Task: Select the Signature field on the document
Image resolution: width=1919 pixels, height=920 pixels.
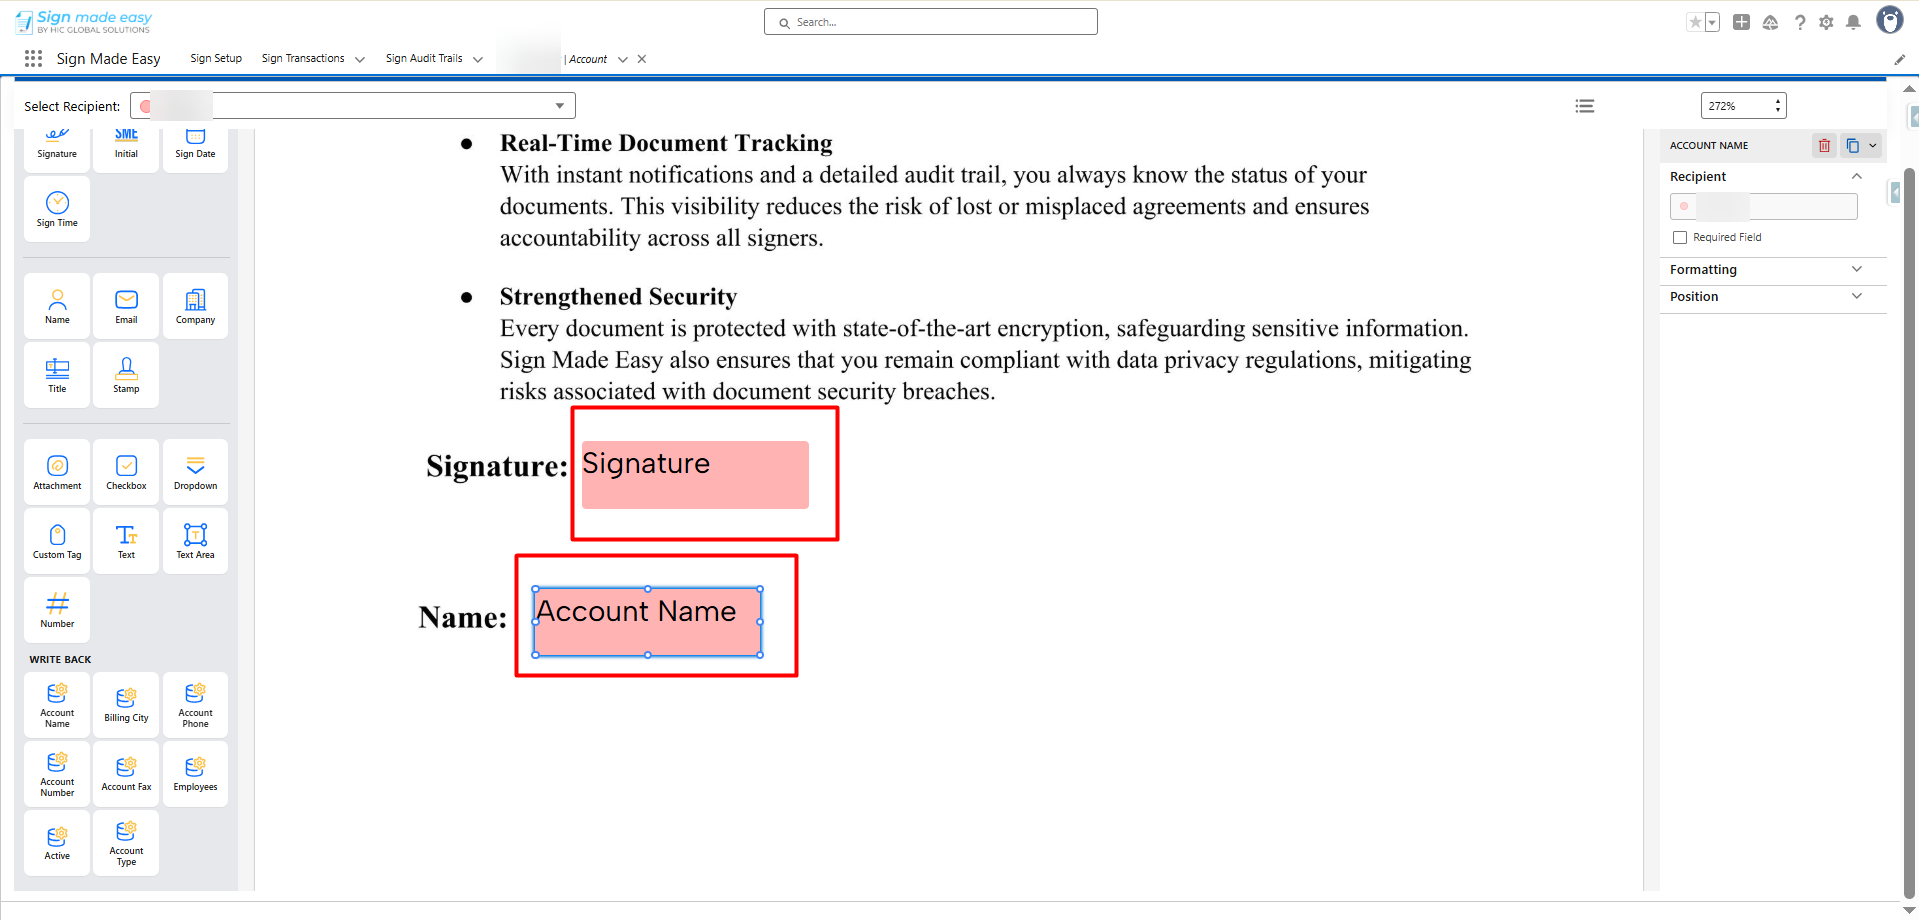Action: tap(695, 475)
